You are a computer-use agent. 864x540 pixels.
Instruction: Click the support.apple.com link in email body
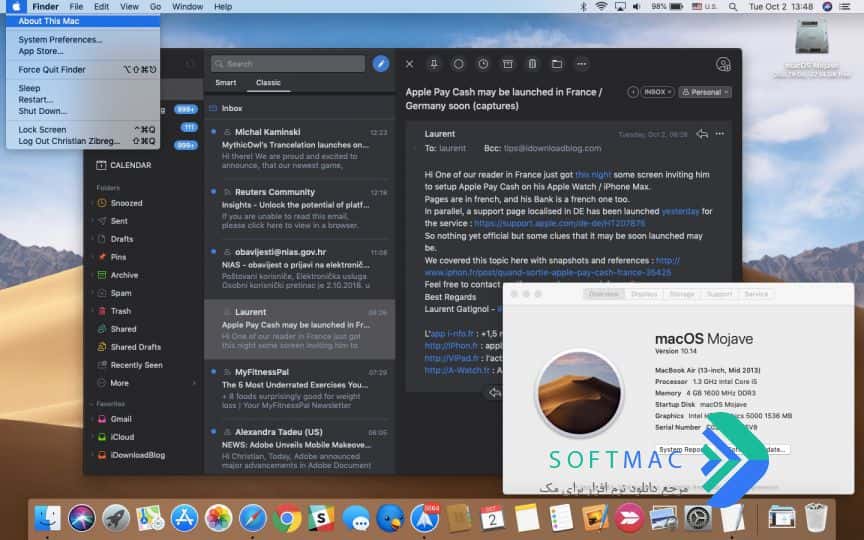tap(559, 223)
